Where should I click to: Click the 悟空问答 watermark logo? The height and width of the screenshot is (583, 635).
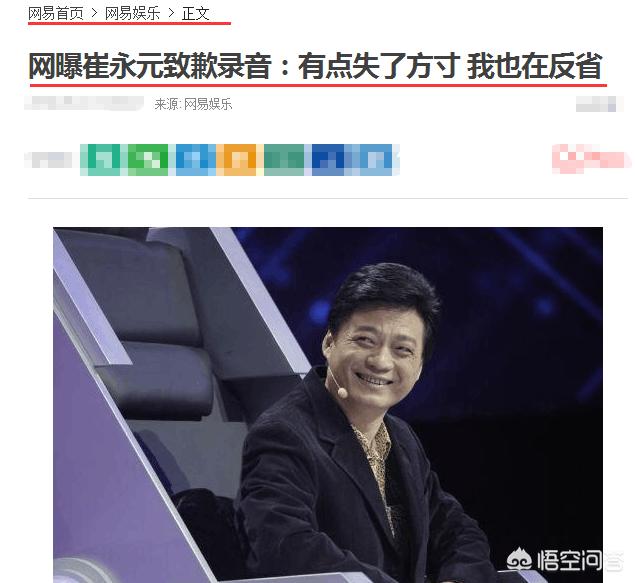point(561,560)
